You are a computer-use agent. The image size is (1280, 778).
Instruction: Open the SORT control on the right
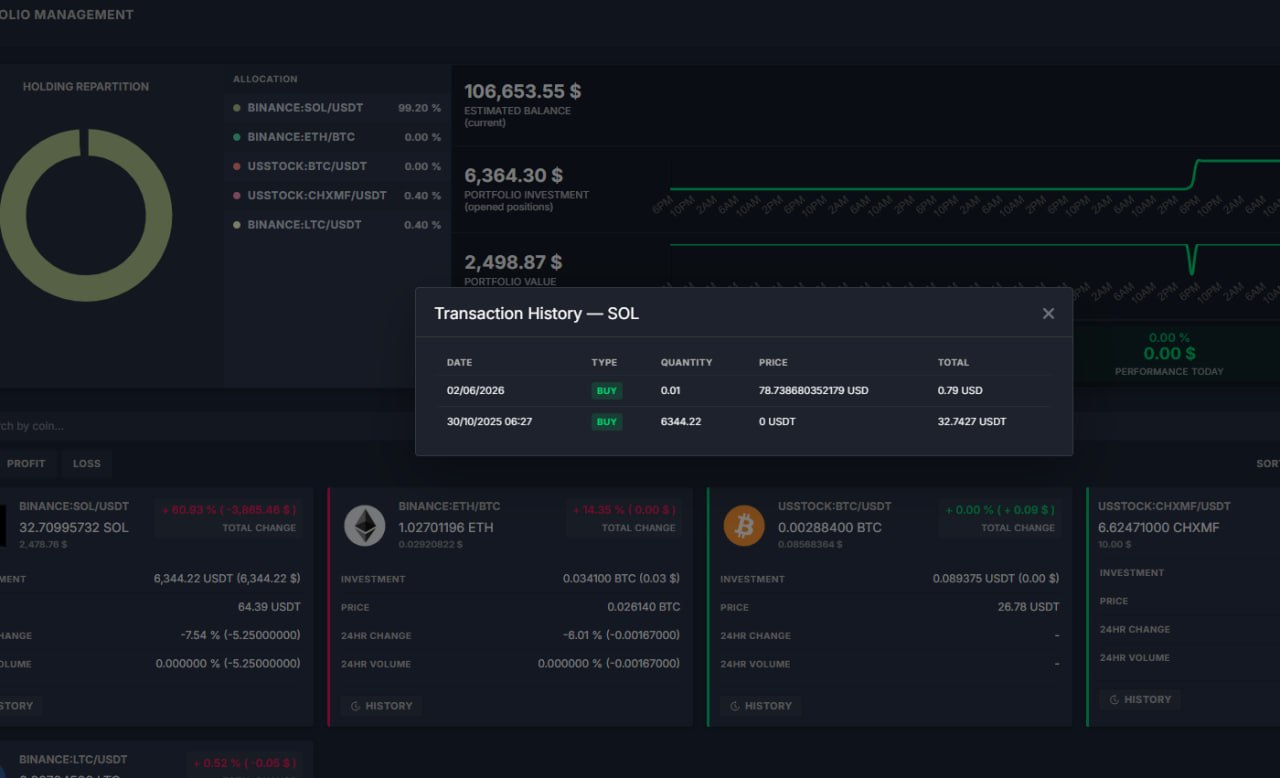[1267, 464]
